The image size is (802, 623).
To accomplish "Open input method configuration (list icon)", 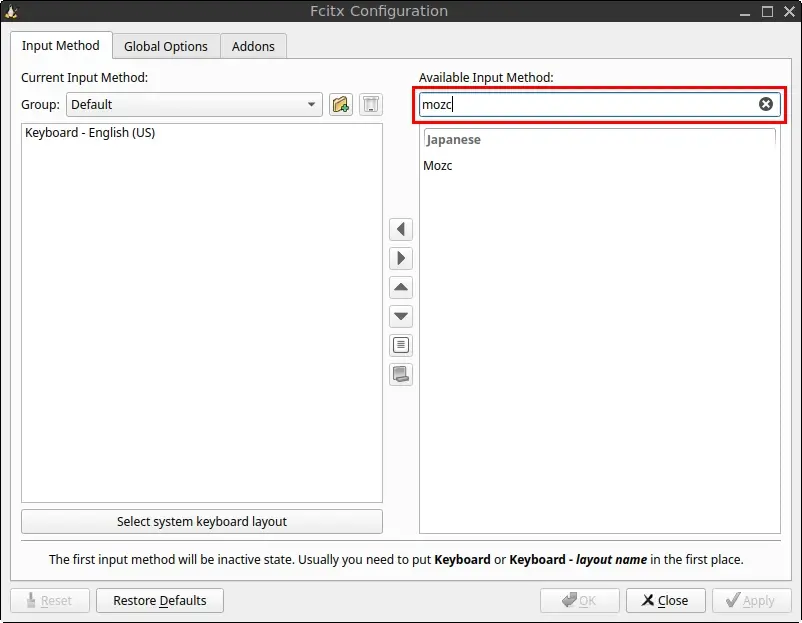I will 401,345.
